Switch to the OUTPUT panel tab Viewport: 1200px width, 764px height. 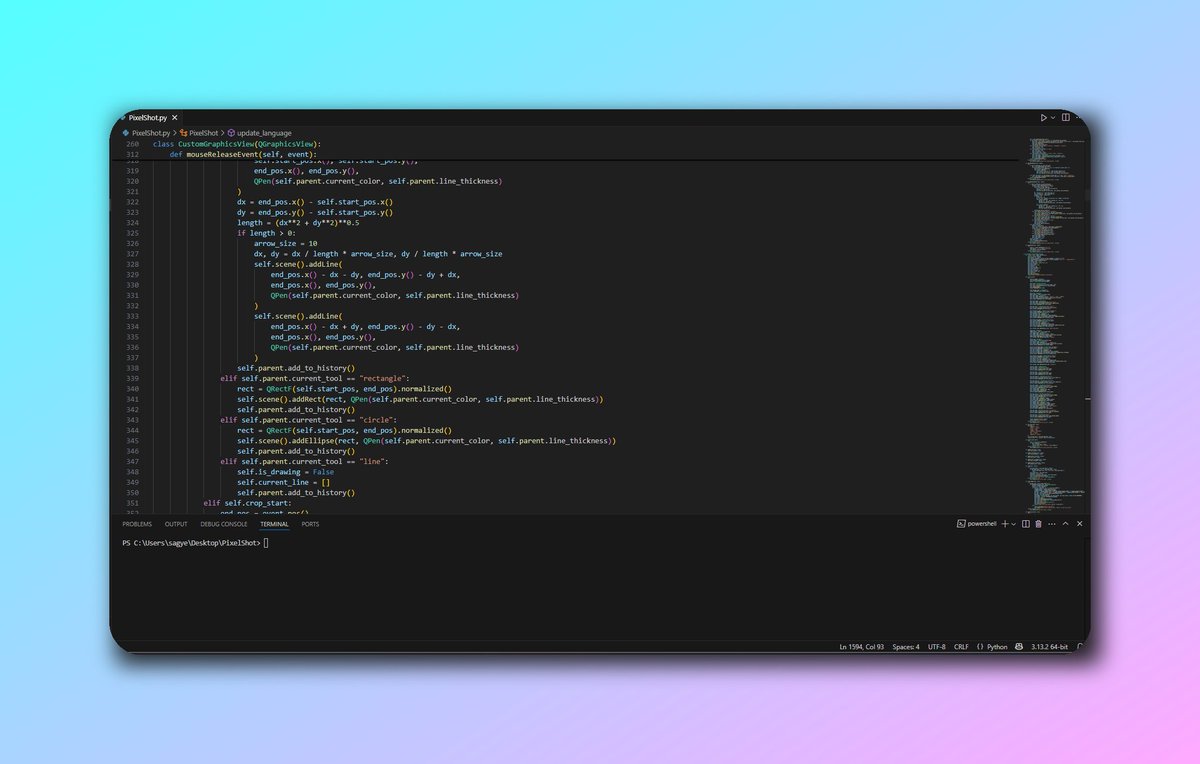176,524
